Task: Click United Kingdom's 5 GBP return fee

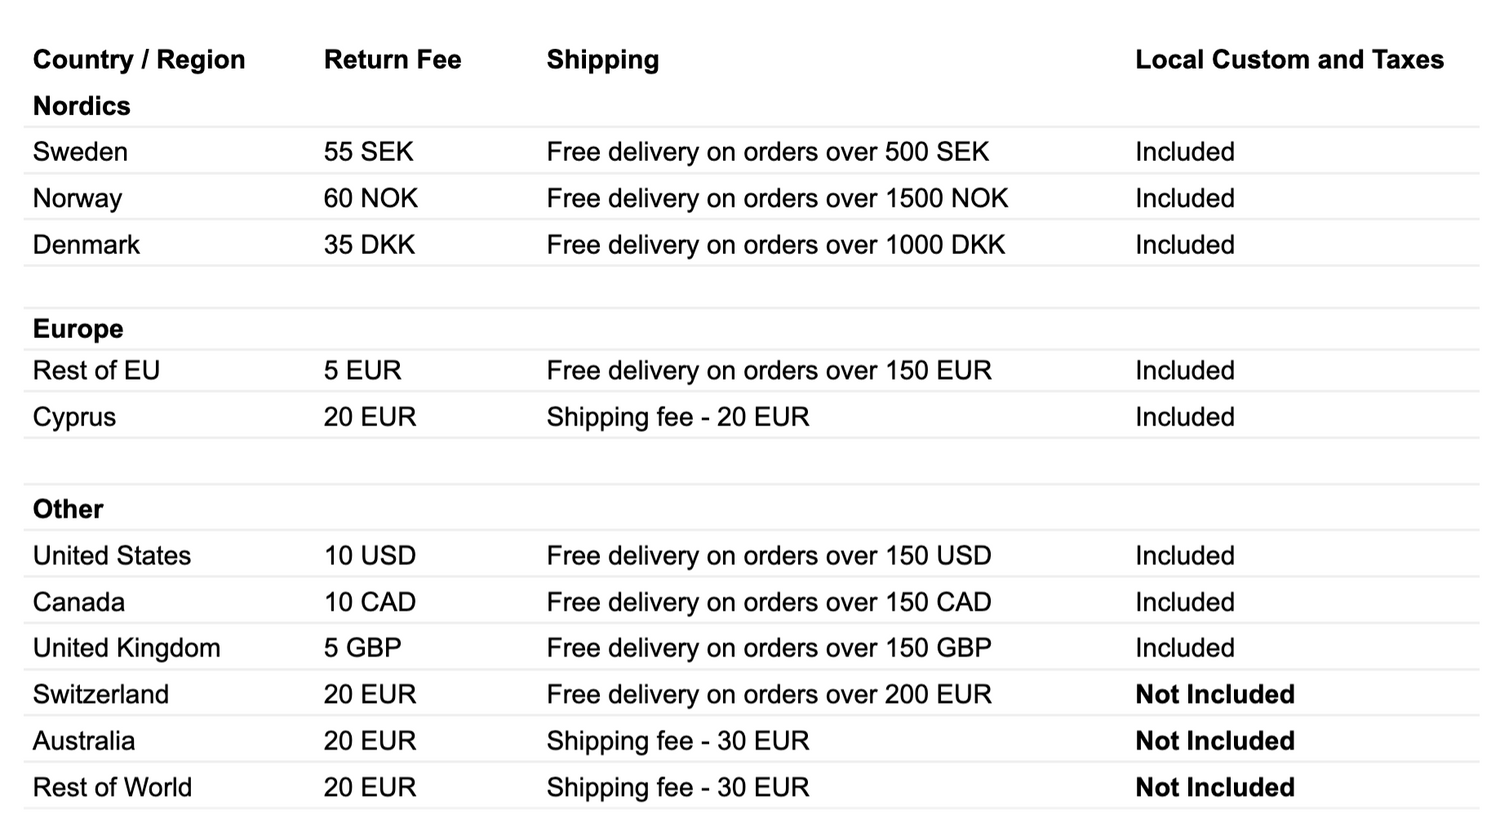Action: pyautogui.click(x=362, y=648)
